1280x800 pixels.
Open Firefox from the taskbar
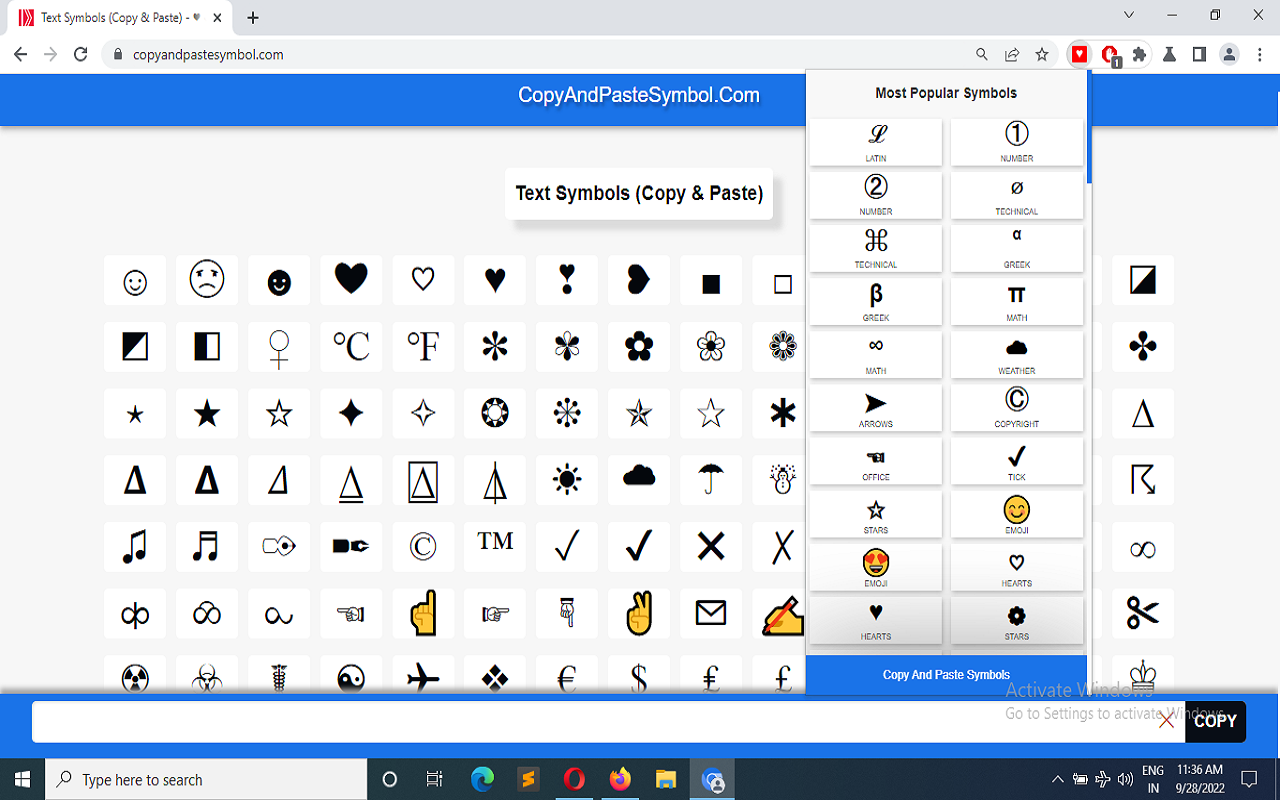(x=621, y=779)
